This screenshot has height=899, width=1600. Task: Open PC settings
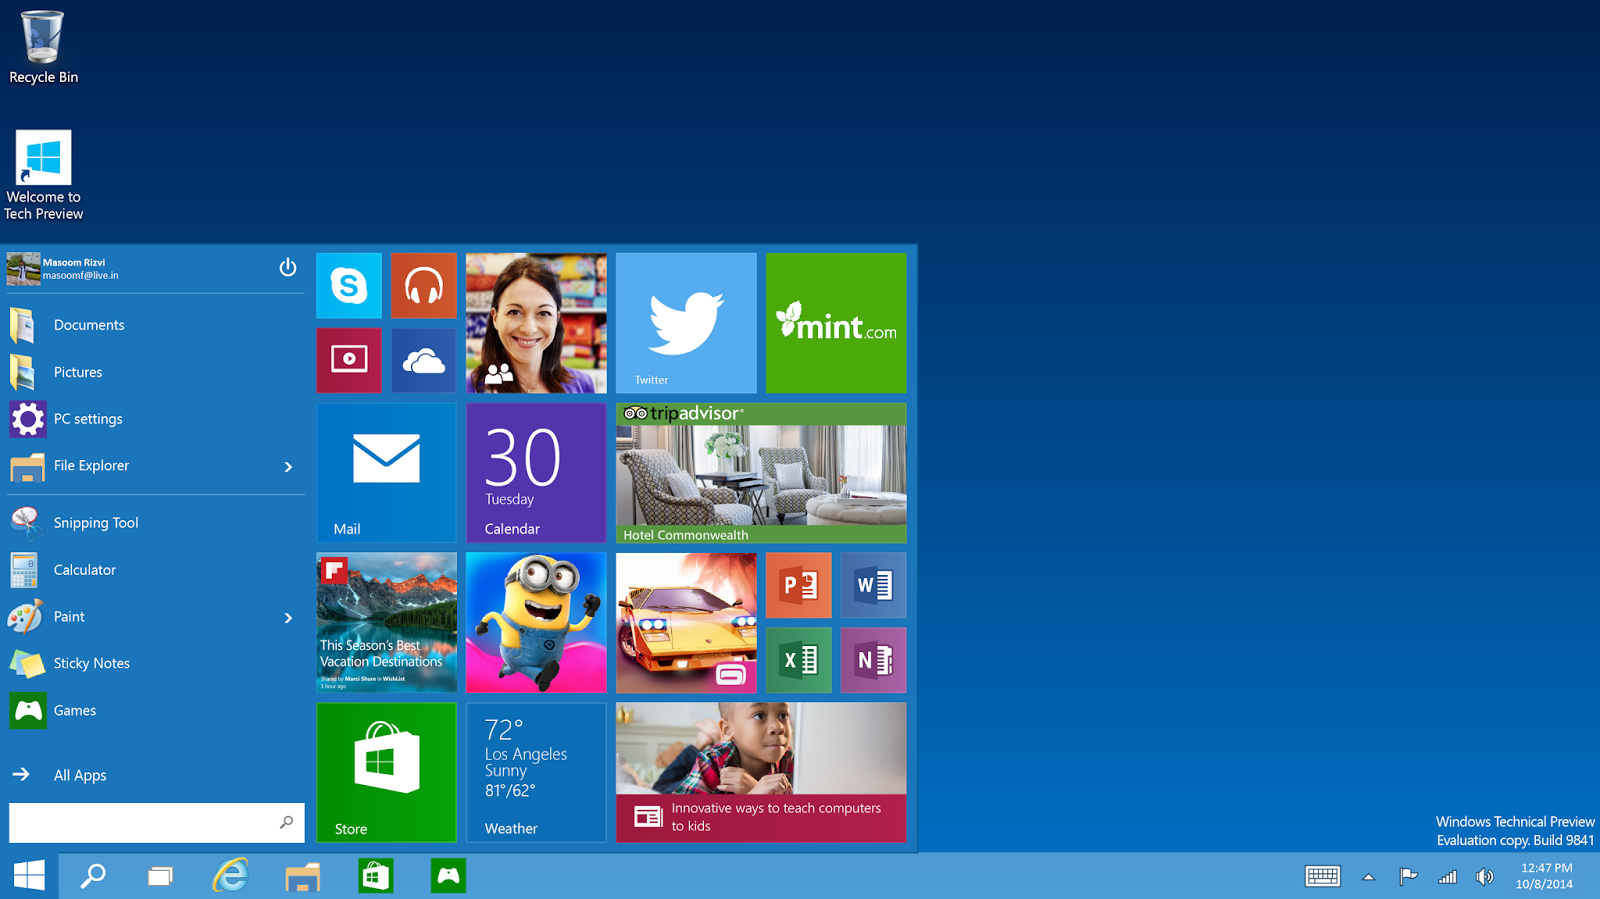coord(155,419)
